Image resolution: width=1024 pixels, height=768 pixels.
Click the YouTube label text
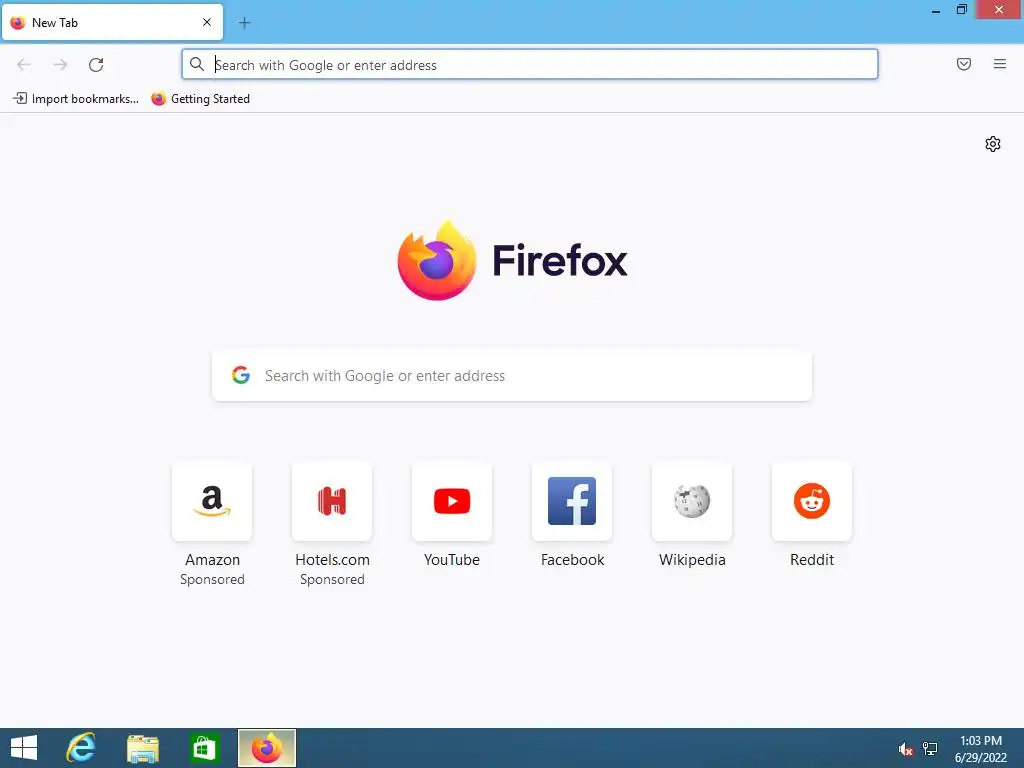click(452, 560)
